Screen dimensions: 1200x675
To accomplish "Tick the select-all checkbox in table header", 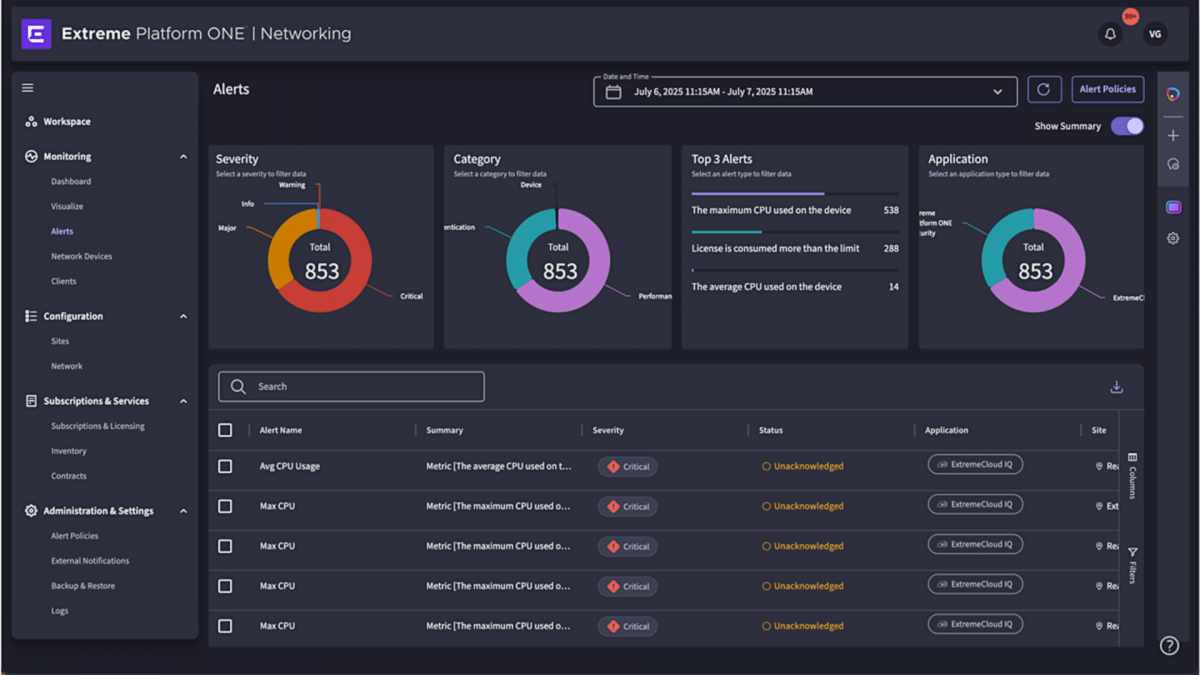I will click(225, 430).
